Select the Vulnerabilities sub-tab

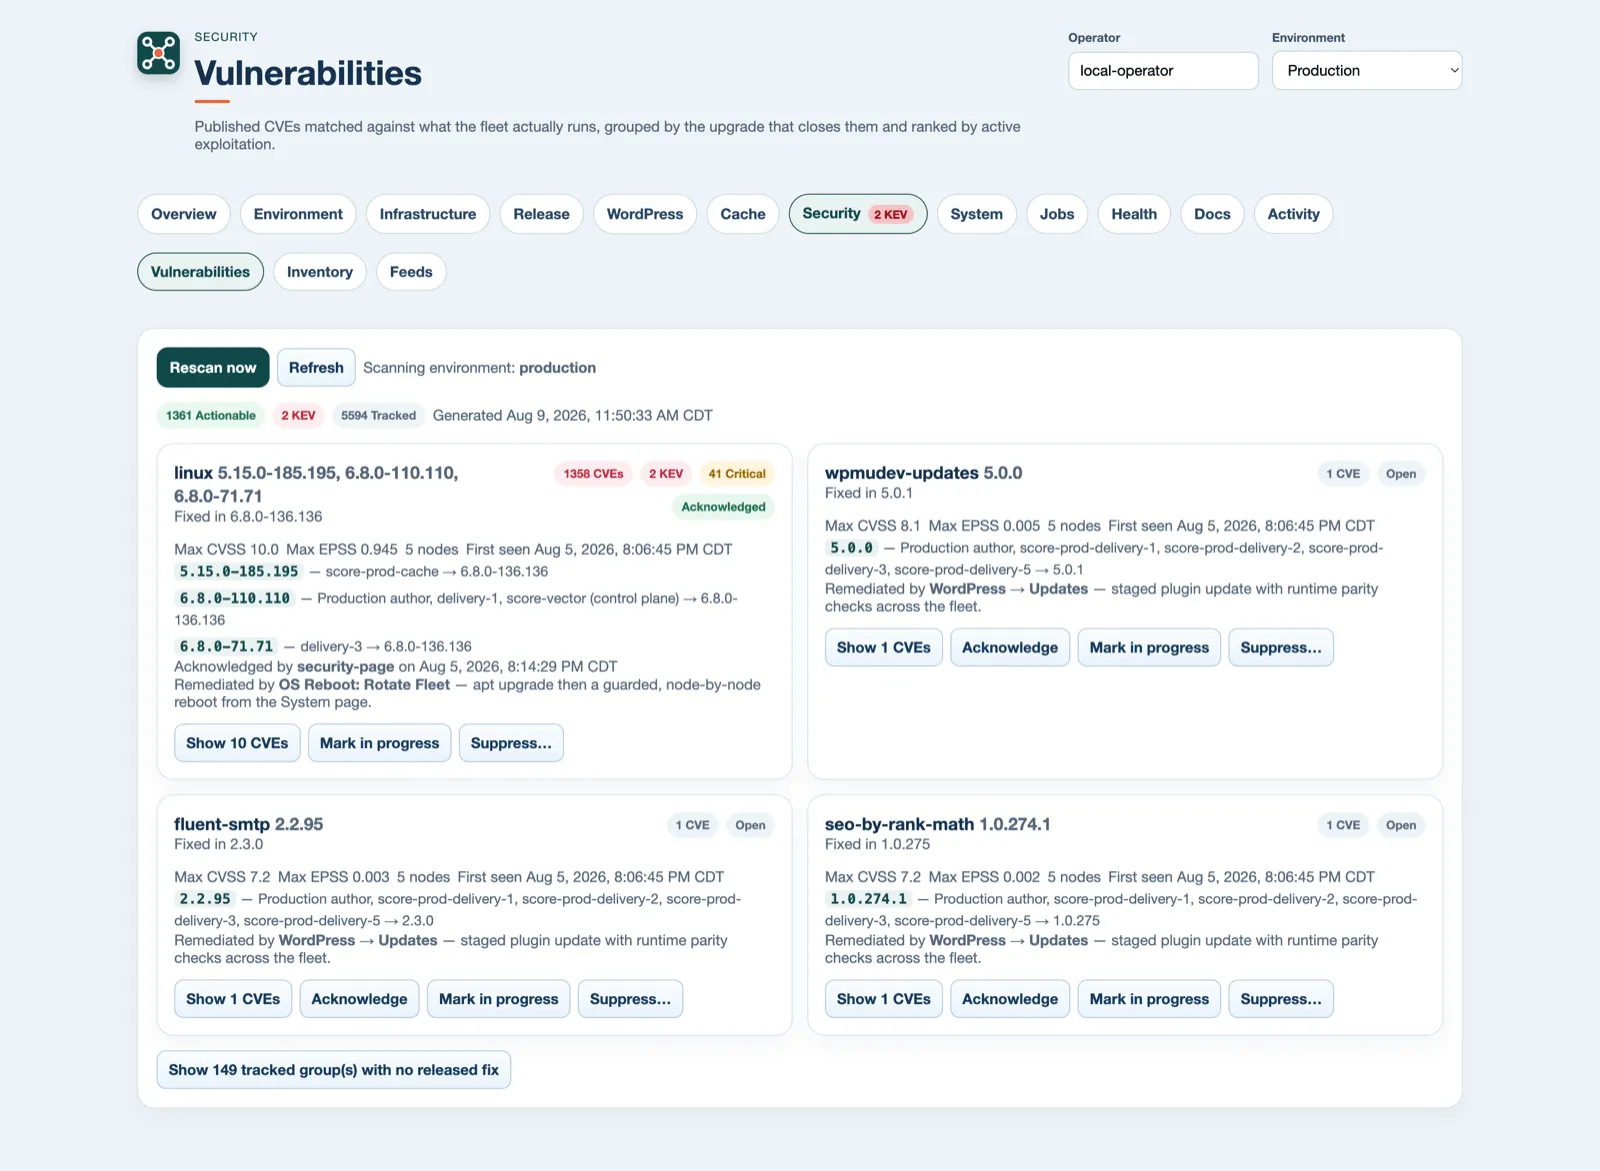click(x=200, y=272)
